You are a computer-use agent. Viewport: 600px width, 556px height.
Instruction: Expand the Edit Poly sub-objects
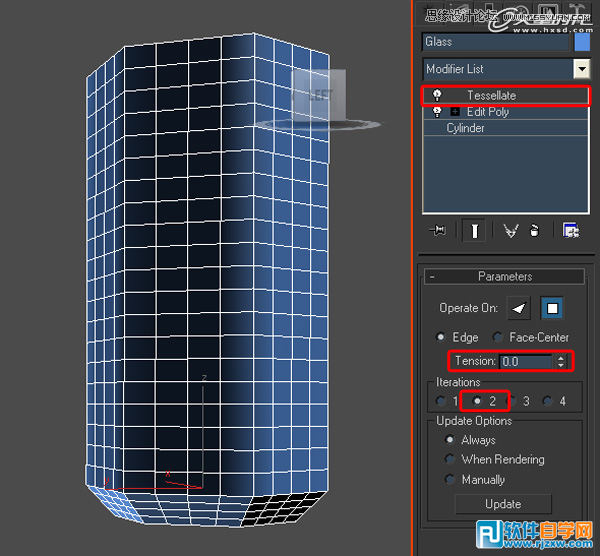coord(455,112)
